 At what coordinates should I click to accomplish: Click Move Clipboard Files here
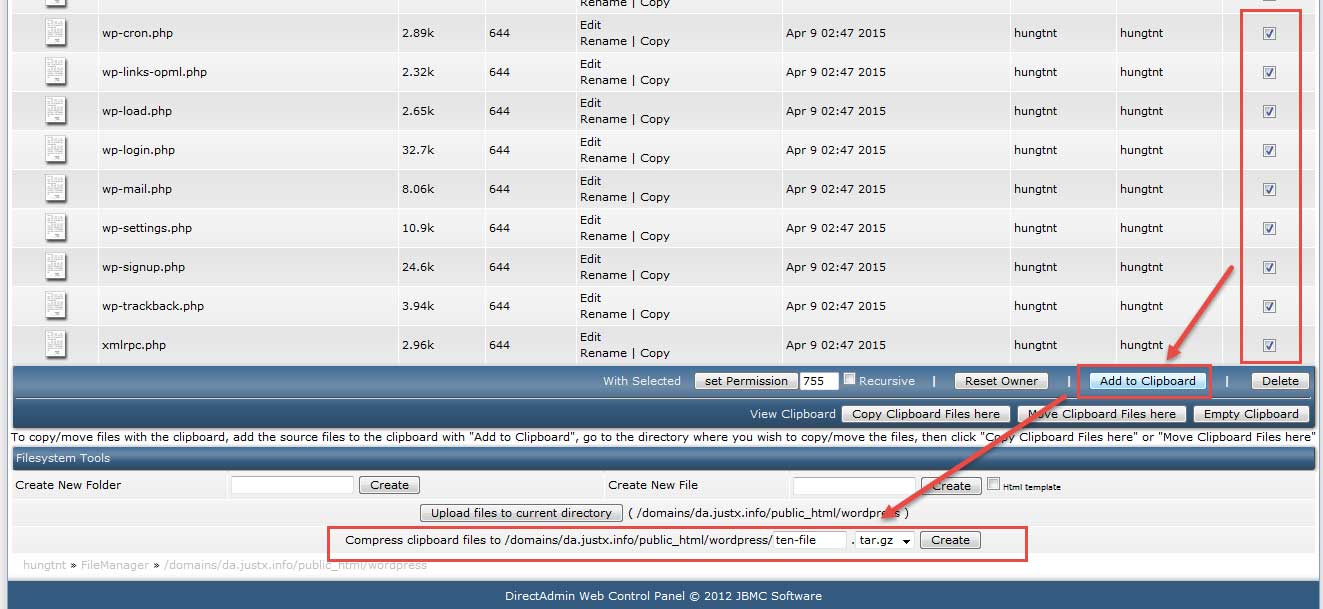click(x=1102, y=414)
